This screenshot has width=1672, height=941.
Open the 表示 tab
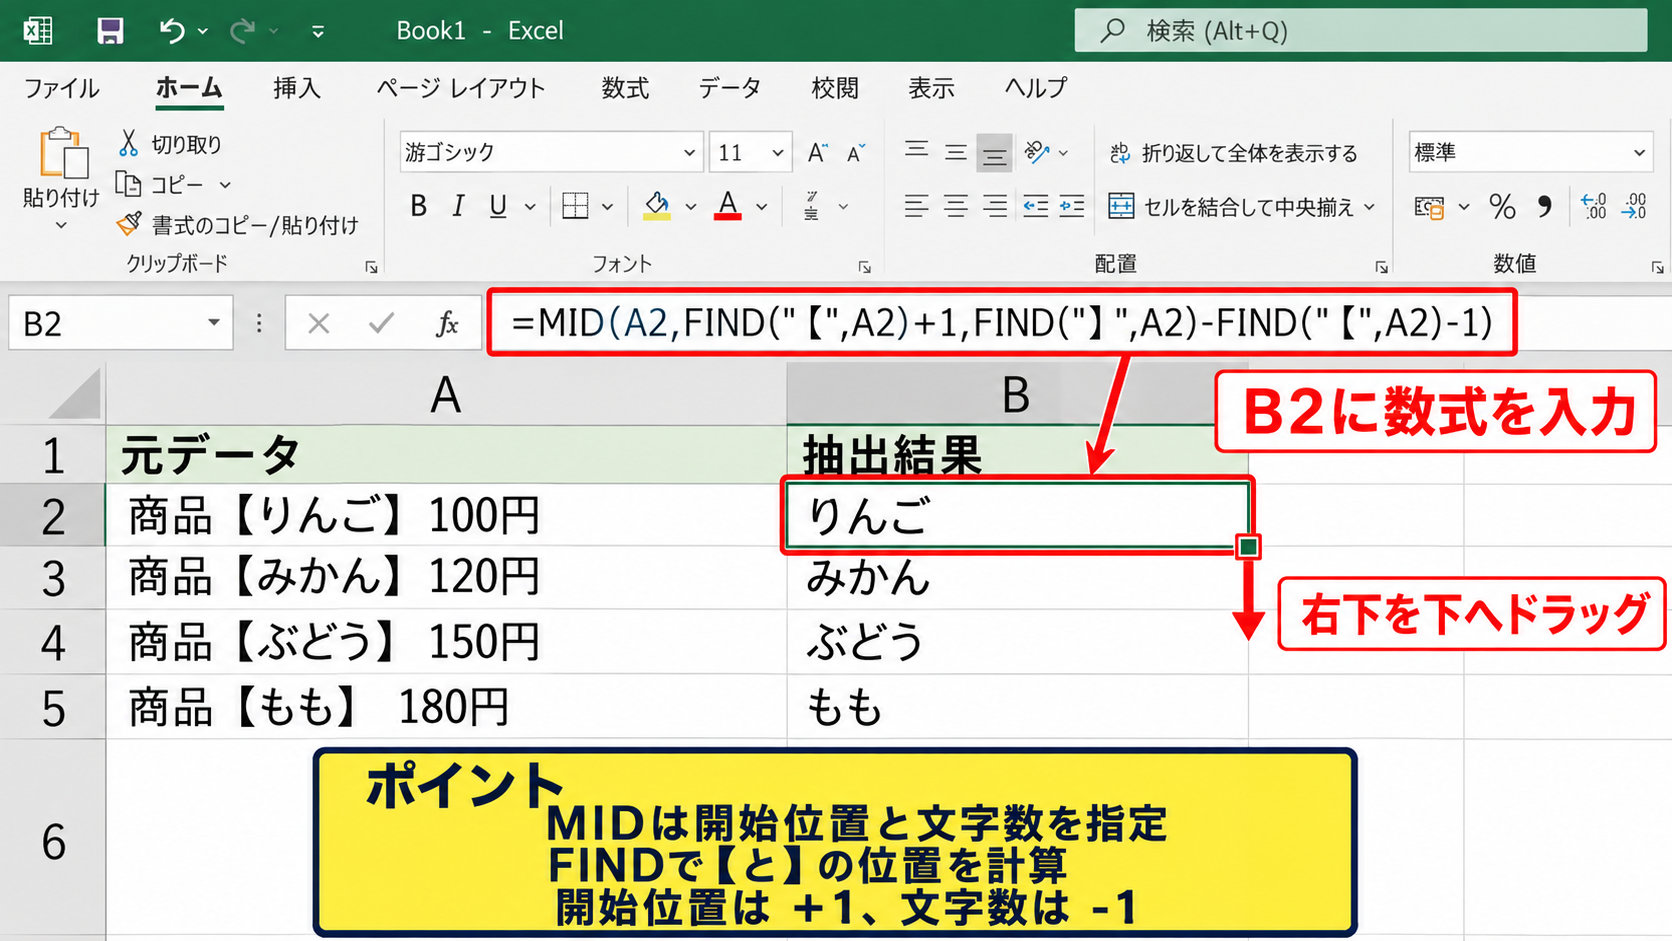[931, 88]
